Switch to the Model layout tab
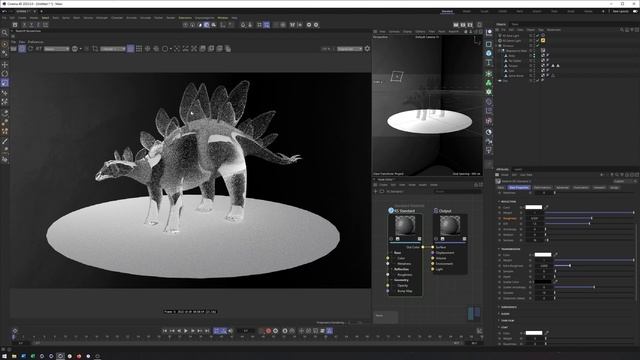The image size is (640, 360). coord(467,11)
